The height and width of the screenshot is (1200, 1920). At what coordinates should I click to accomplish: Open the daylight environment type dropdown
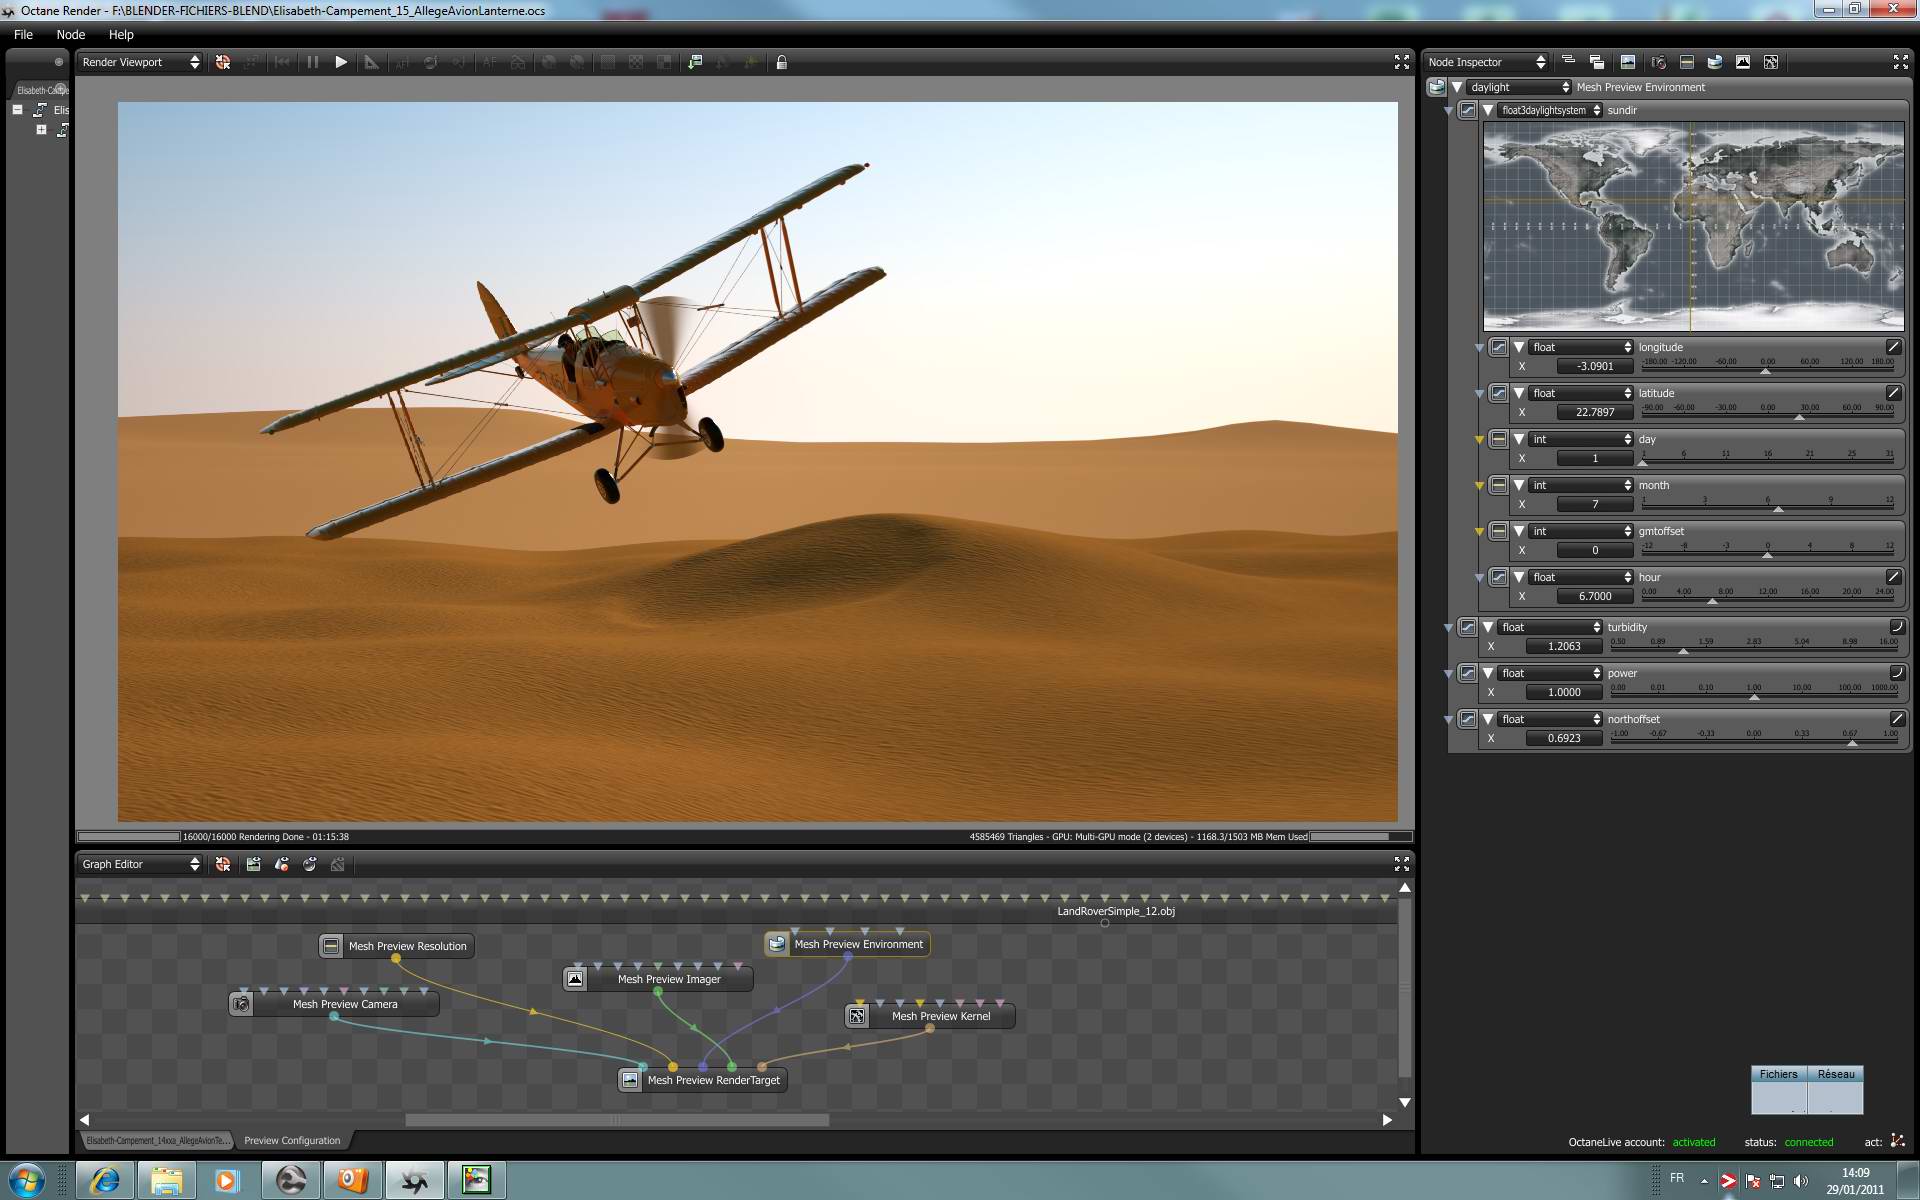(1520, 87)
